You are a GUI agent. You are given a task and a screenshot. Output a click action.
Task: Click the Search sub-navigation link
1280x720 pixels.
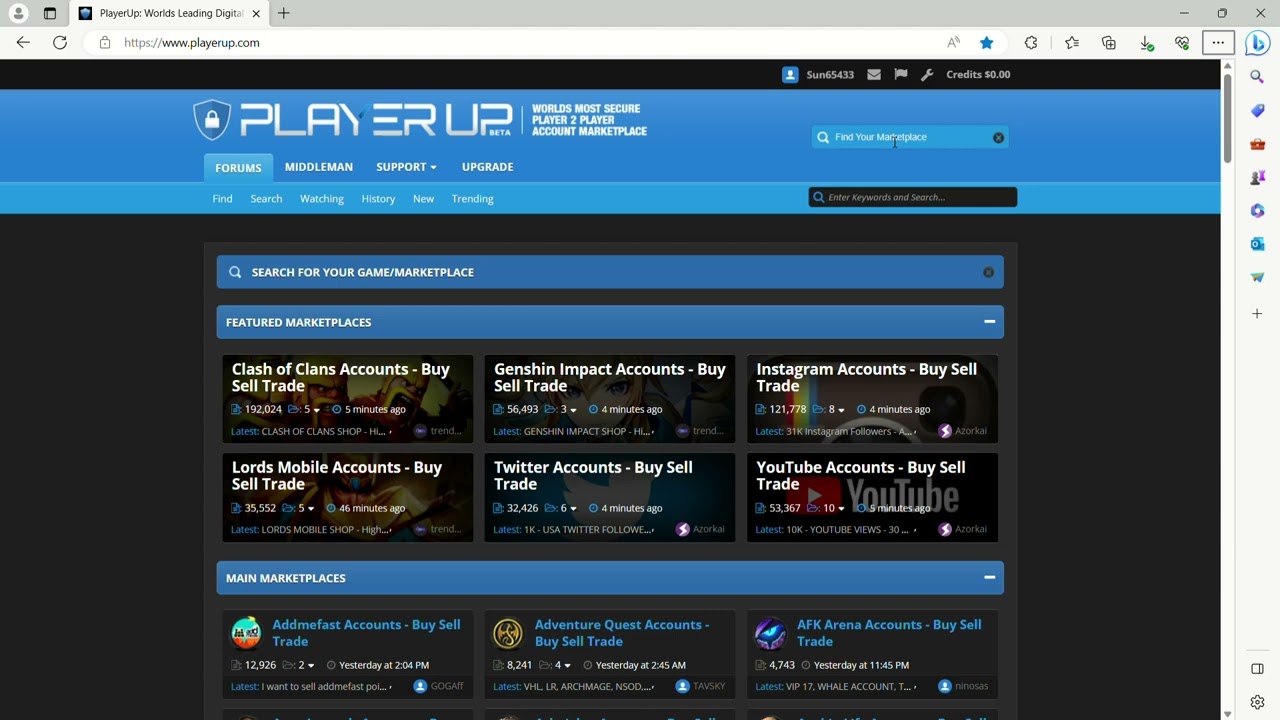tap(266, 198)
